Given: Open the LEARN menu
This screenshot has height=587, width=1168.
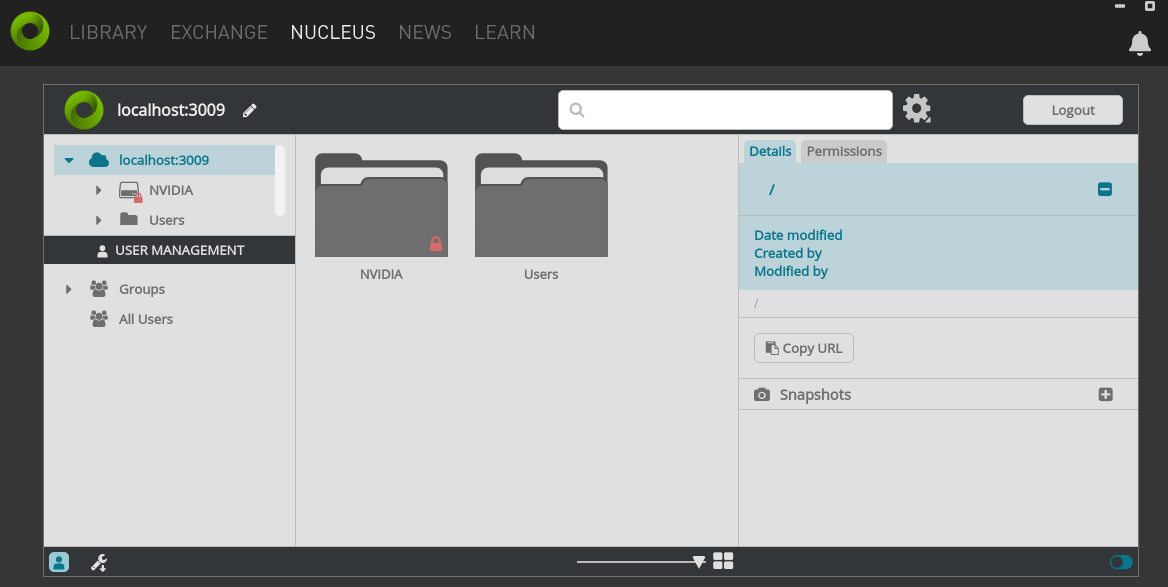Looking at the screenshot, I should pos(504,32).
